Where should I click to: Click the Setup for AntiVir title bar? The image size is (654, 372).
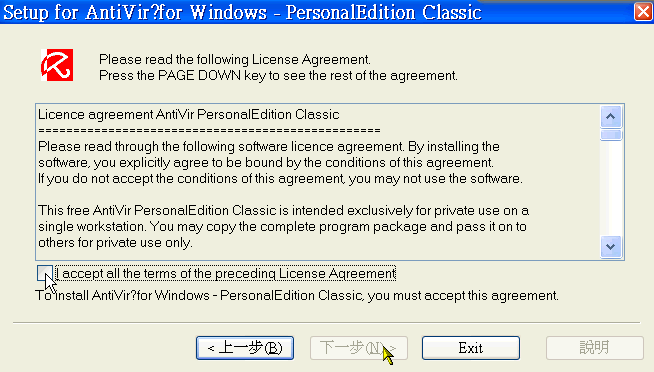click(x=317, y=12)
